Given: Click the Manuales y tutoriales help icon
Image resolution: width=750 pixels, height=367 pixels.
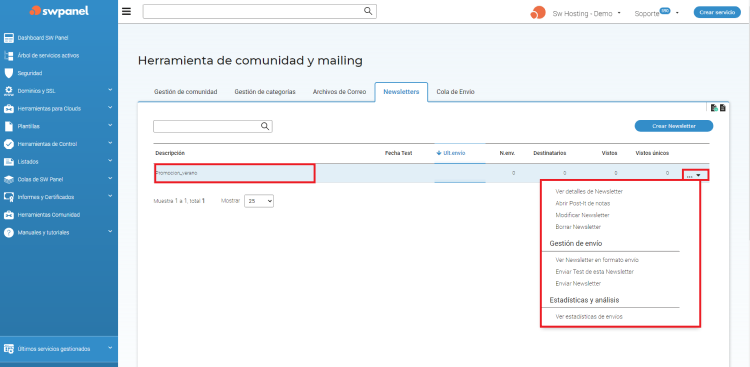Looking at the screenshot, I should [x=8, y=233].
